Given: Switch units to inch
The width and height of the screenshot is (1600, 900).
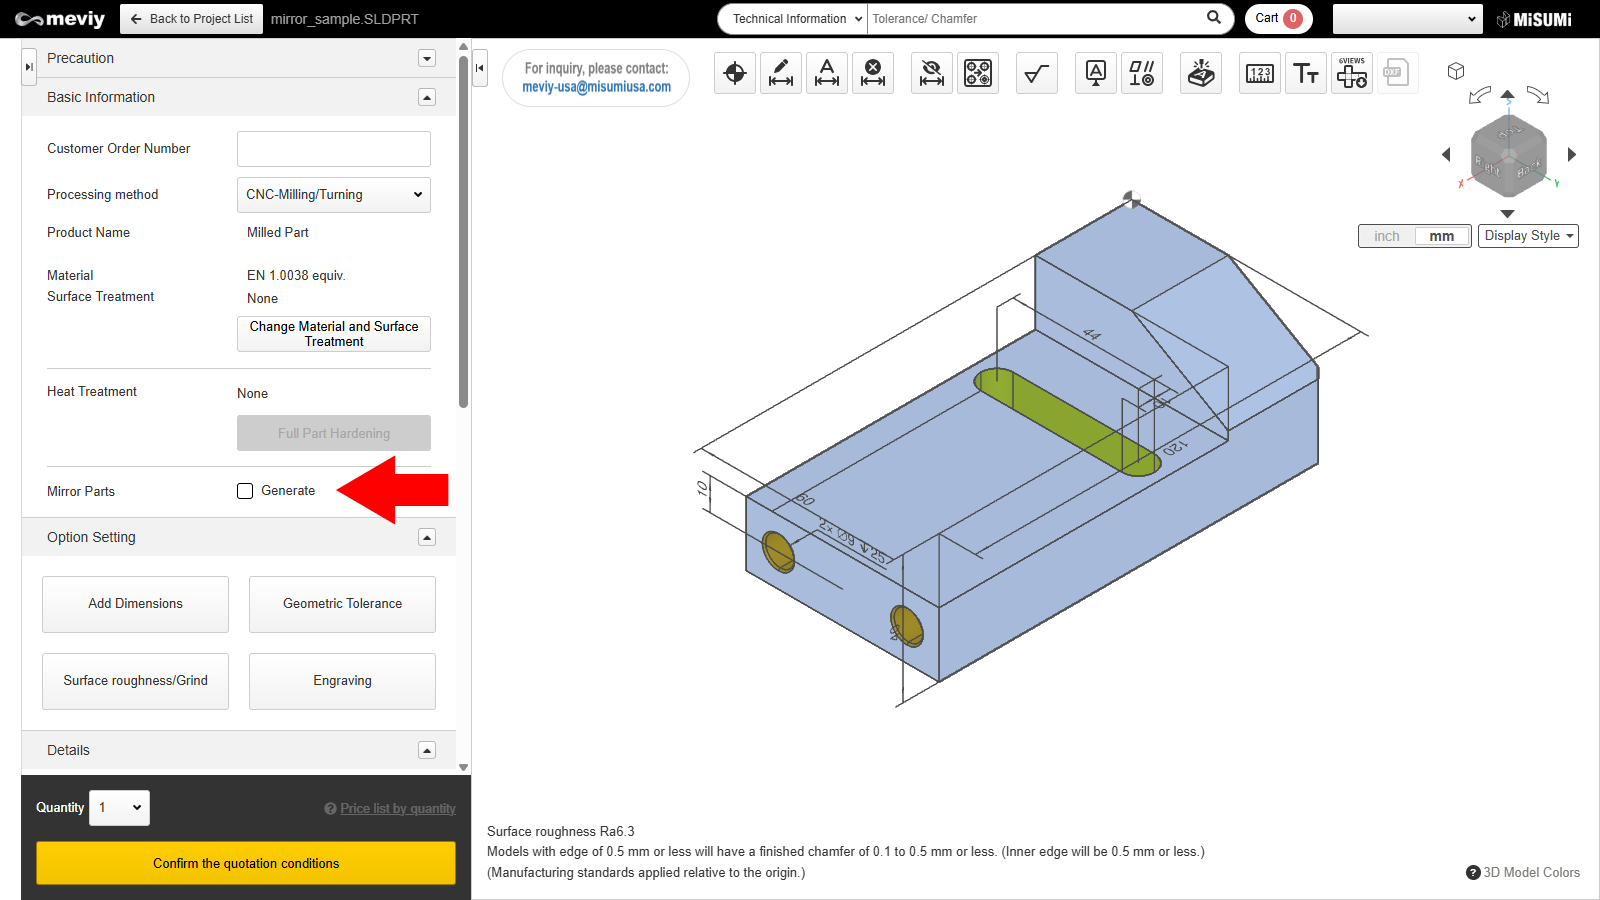Looking at the screenshot, I should [1387, 236].
